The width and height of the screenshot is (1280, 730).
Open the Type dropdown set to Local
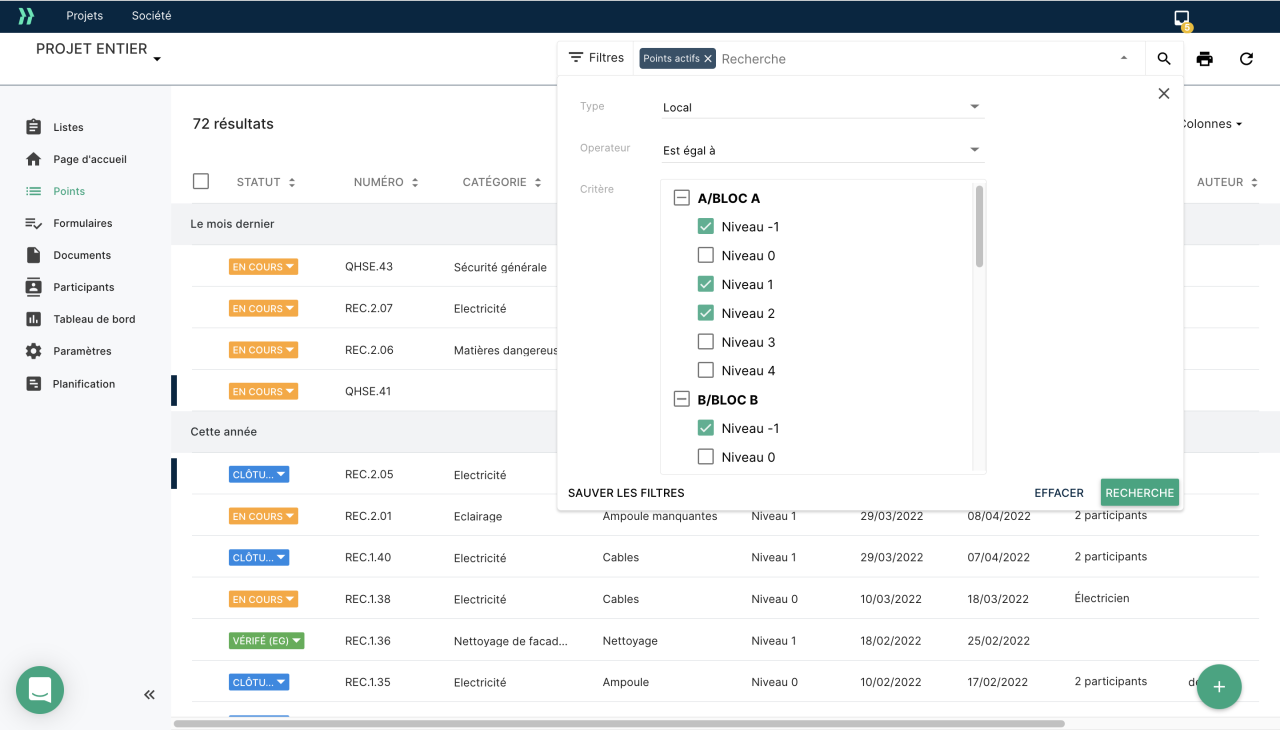[822, 107]
